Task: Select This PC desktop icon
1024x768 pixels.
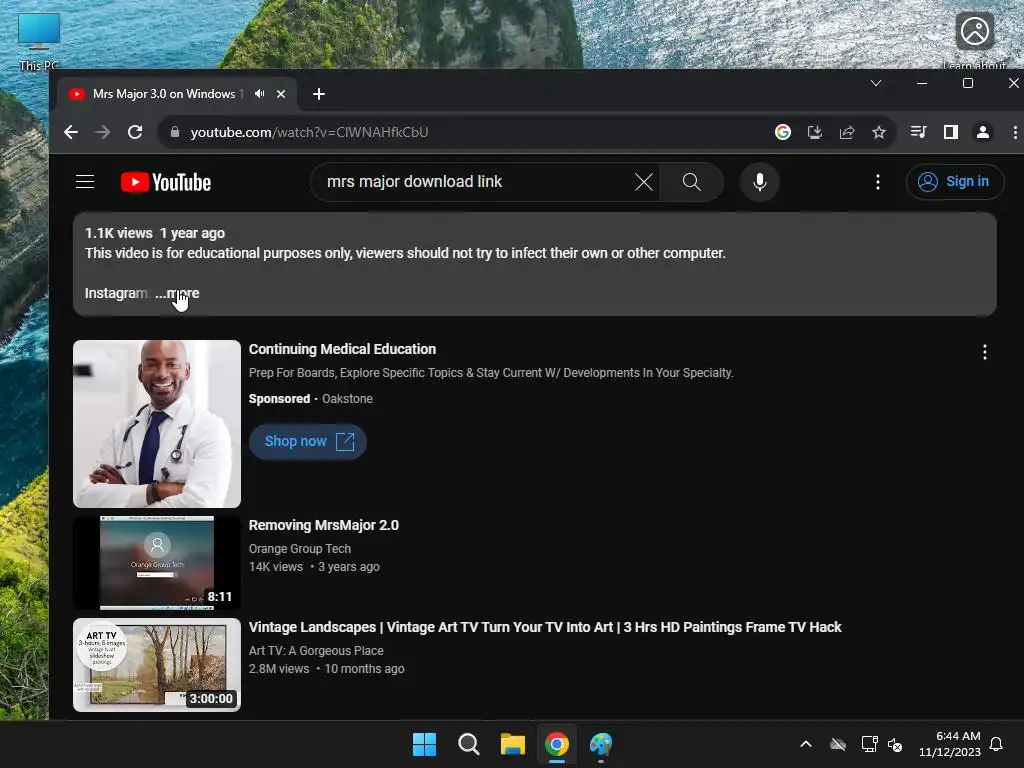Action: pos(39,41)
